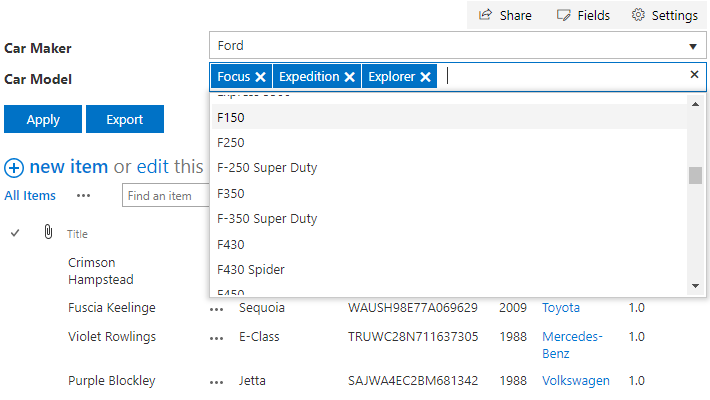
Task: Click VIN WAUSH98E77A069629
Action: [x=413, y=308]
